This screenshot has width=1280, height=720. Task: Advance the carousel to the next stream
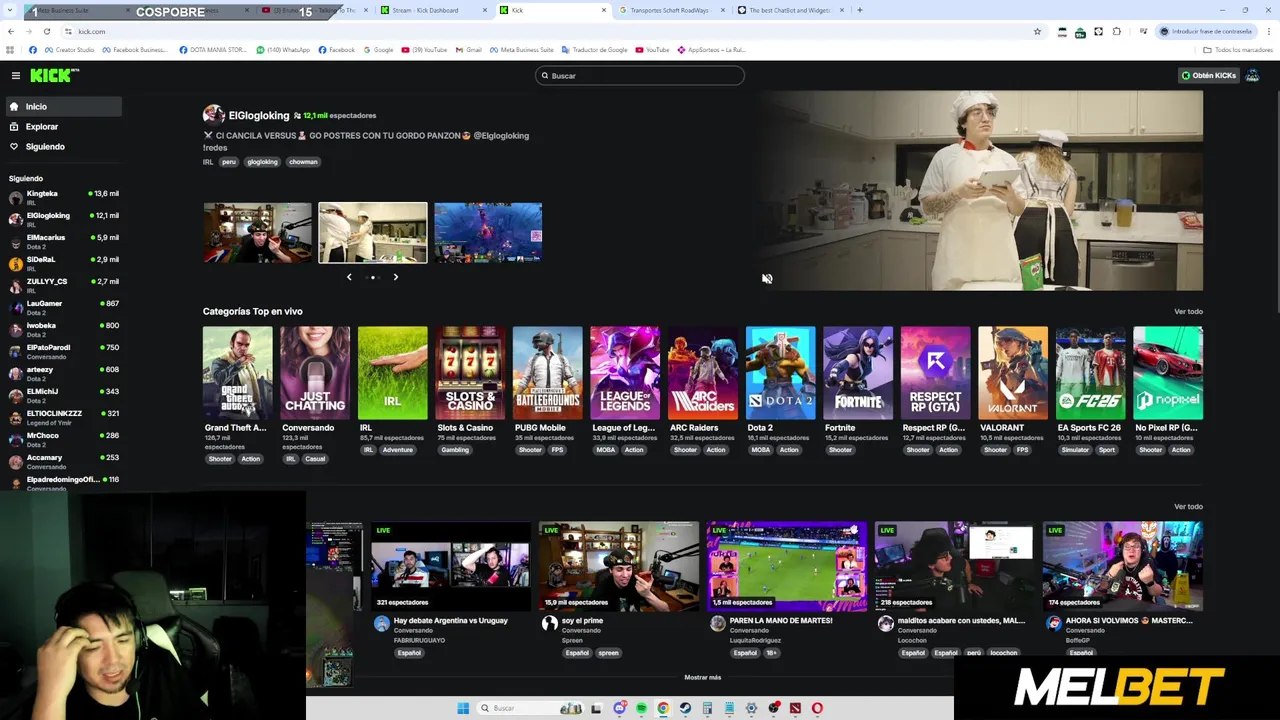pos(395,277)
